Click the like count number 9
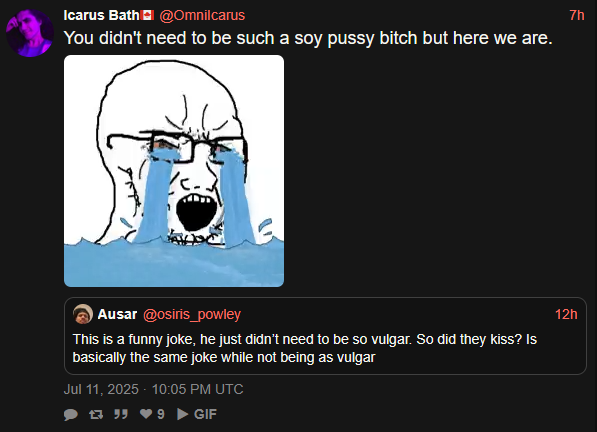The width and height of the screenshot is (597, 432). coord(161,414)
